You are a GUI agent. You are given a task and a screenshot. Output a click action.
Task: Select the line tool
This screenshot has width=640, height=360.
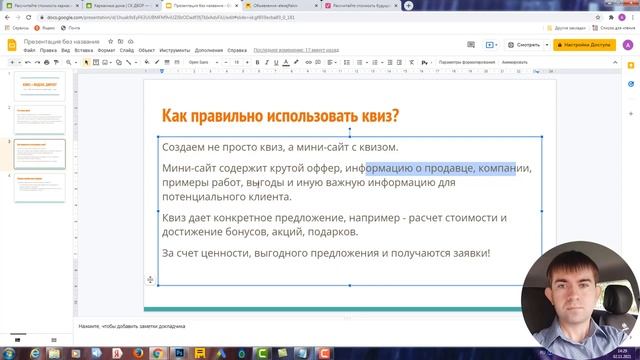click(x=129, y=62)
